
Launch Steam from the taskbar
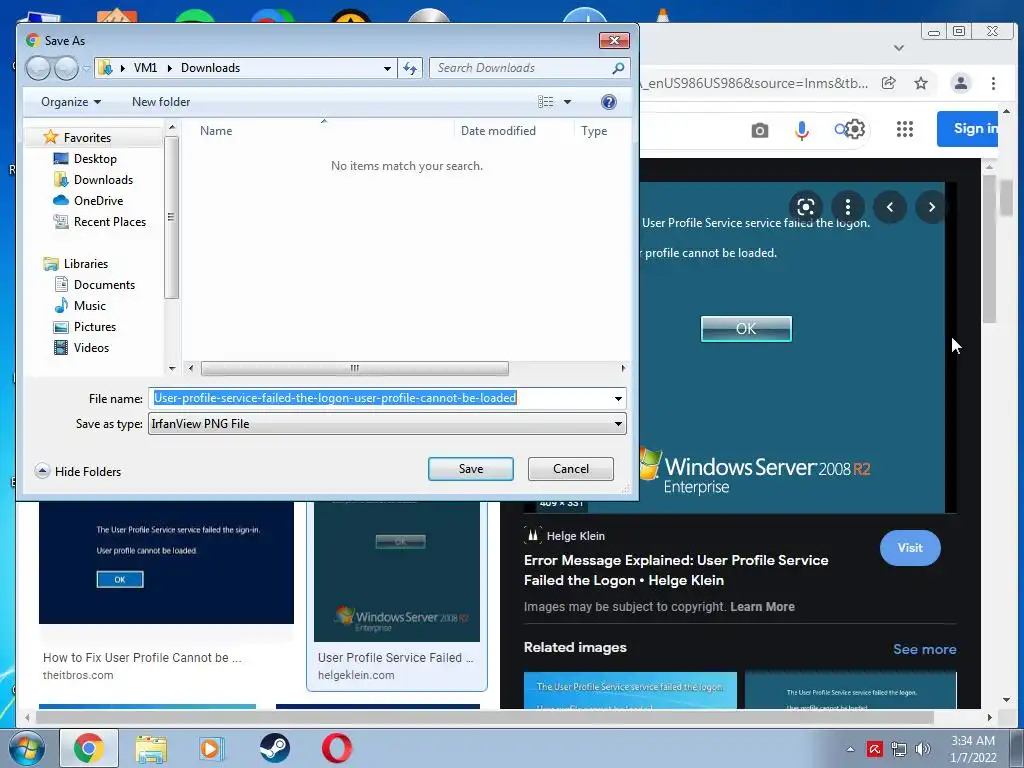click(x=274, y=748)
